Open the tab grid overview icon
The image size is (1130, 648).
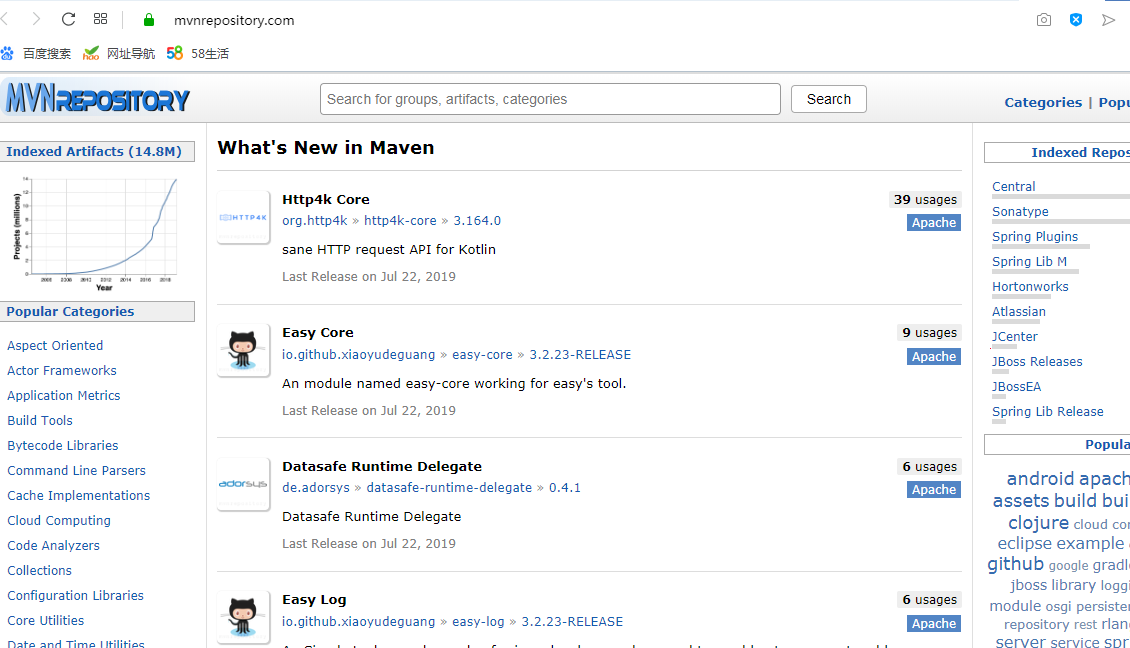click(100, 19)
